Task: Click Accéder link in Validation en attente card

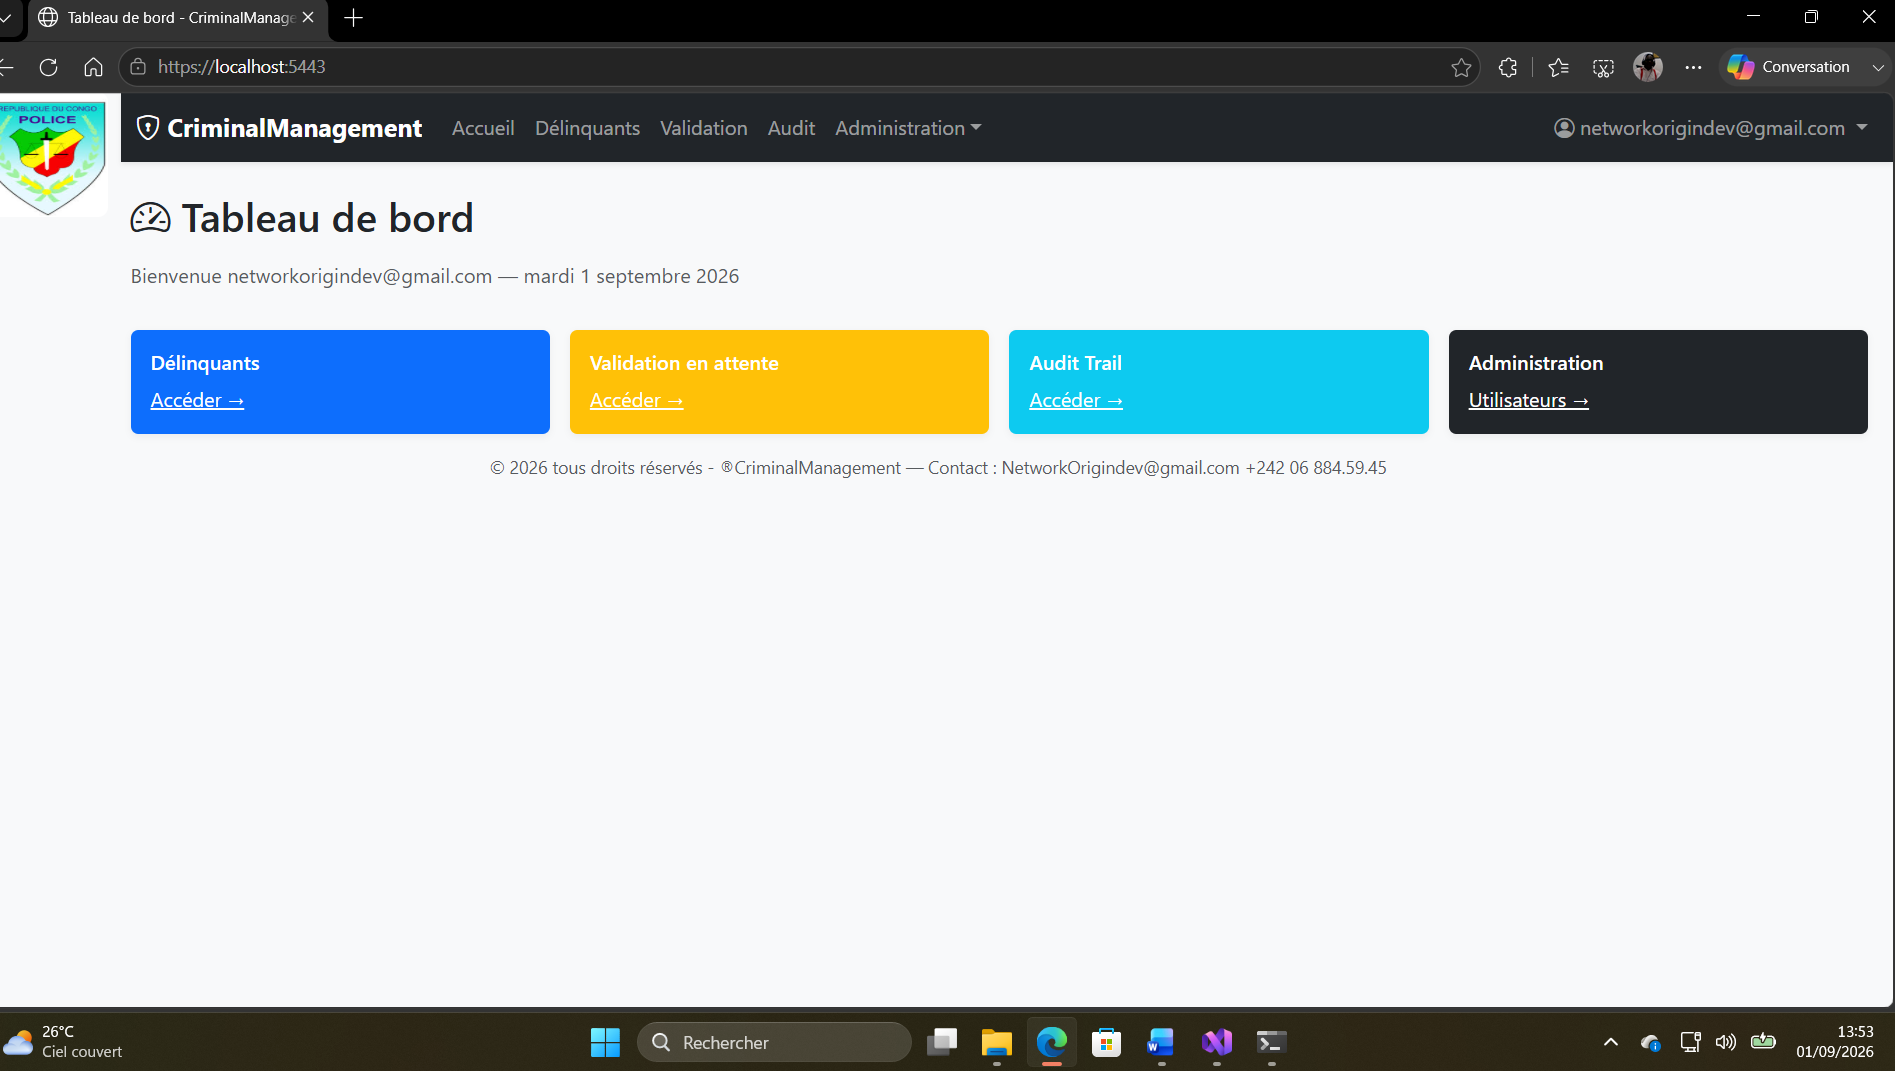Action: point(636,400)
